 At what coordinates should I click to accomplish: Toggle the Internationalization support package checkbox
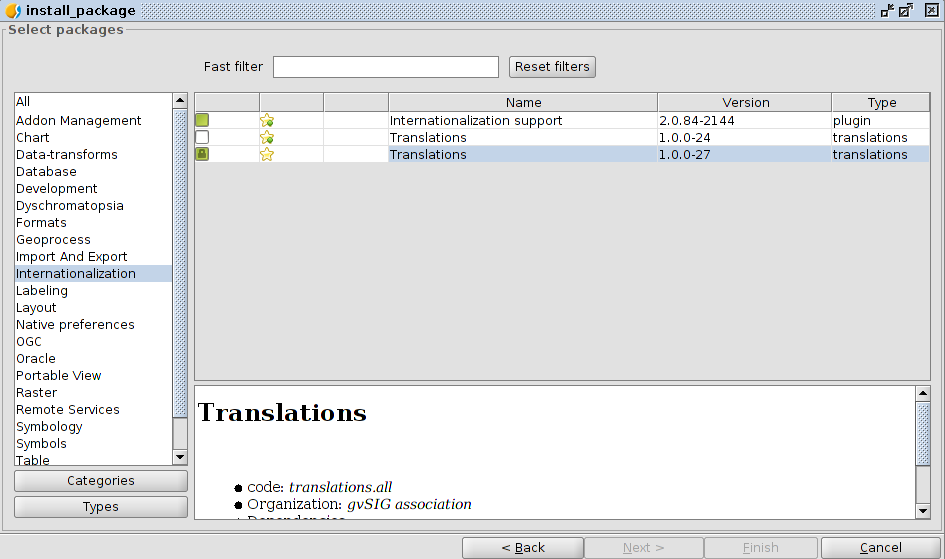pyautogui.click(x=202, y=121)
